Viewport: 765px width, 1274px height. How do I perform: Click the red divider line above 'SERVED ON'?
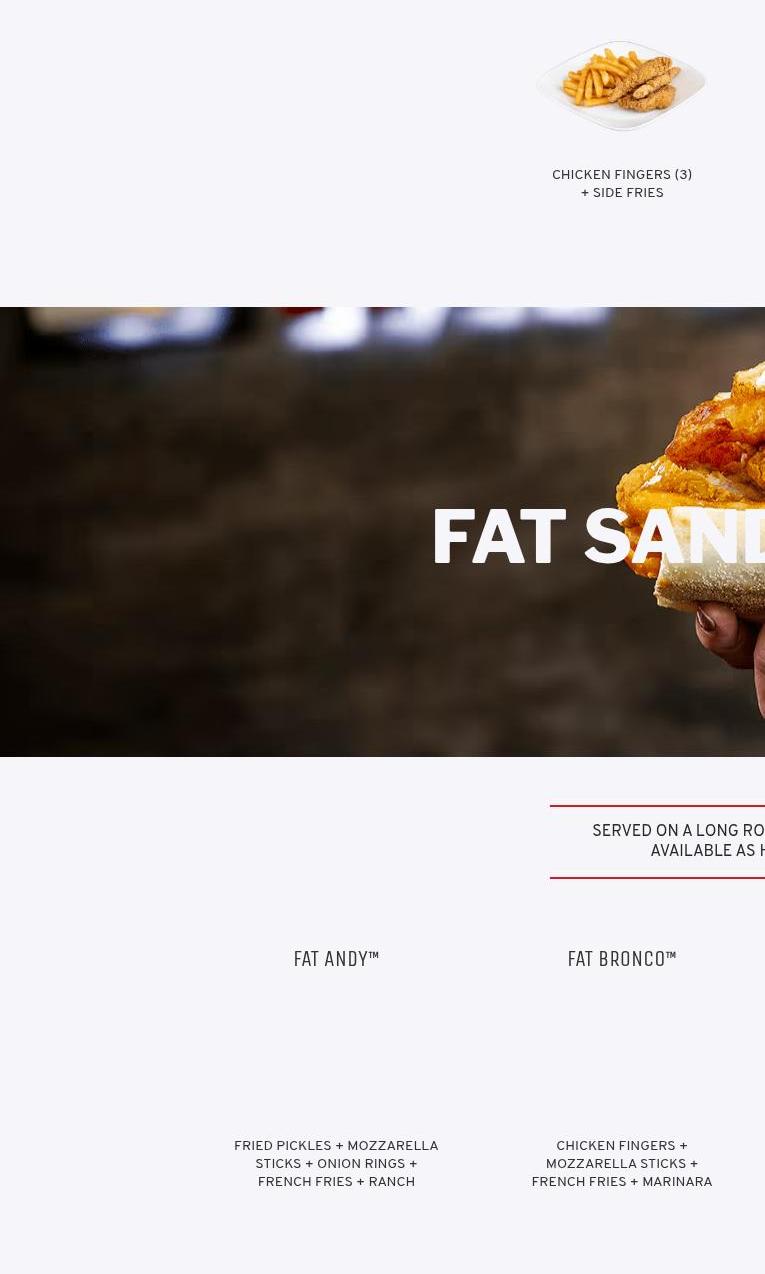[657, 806]
